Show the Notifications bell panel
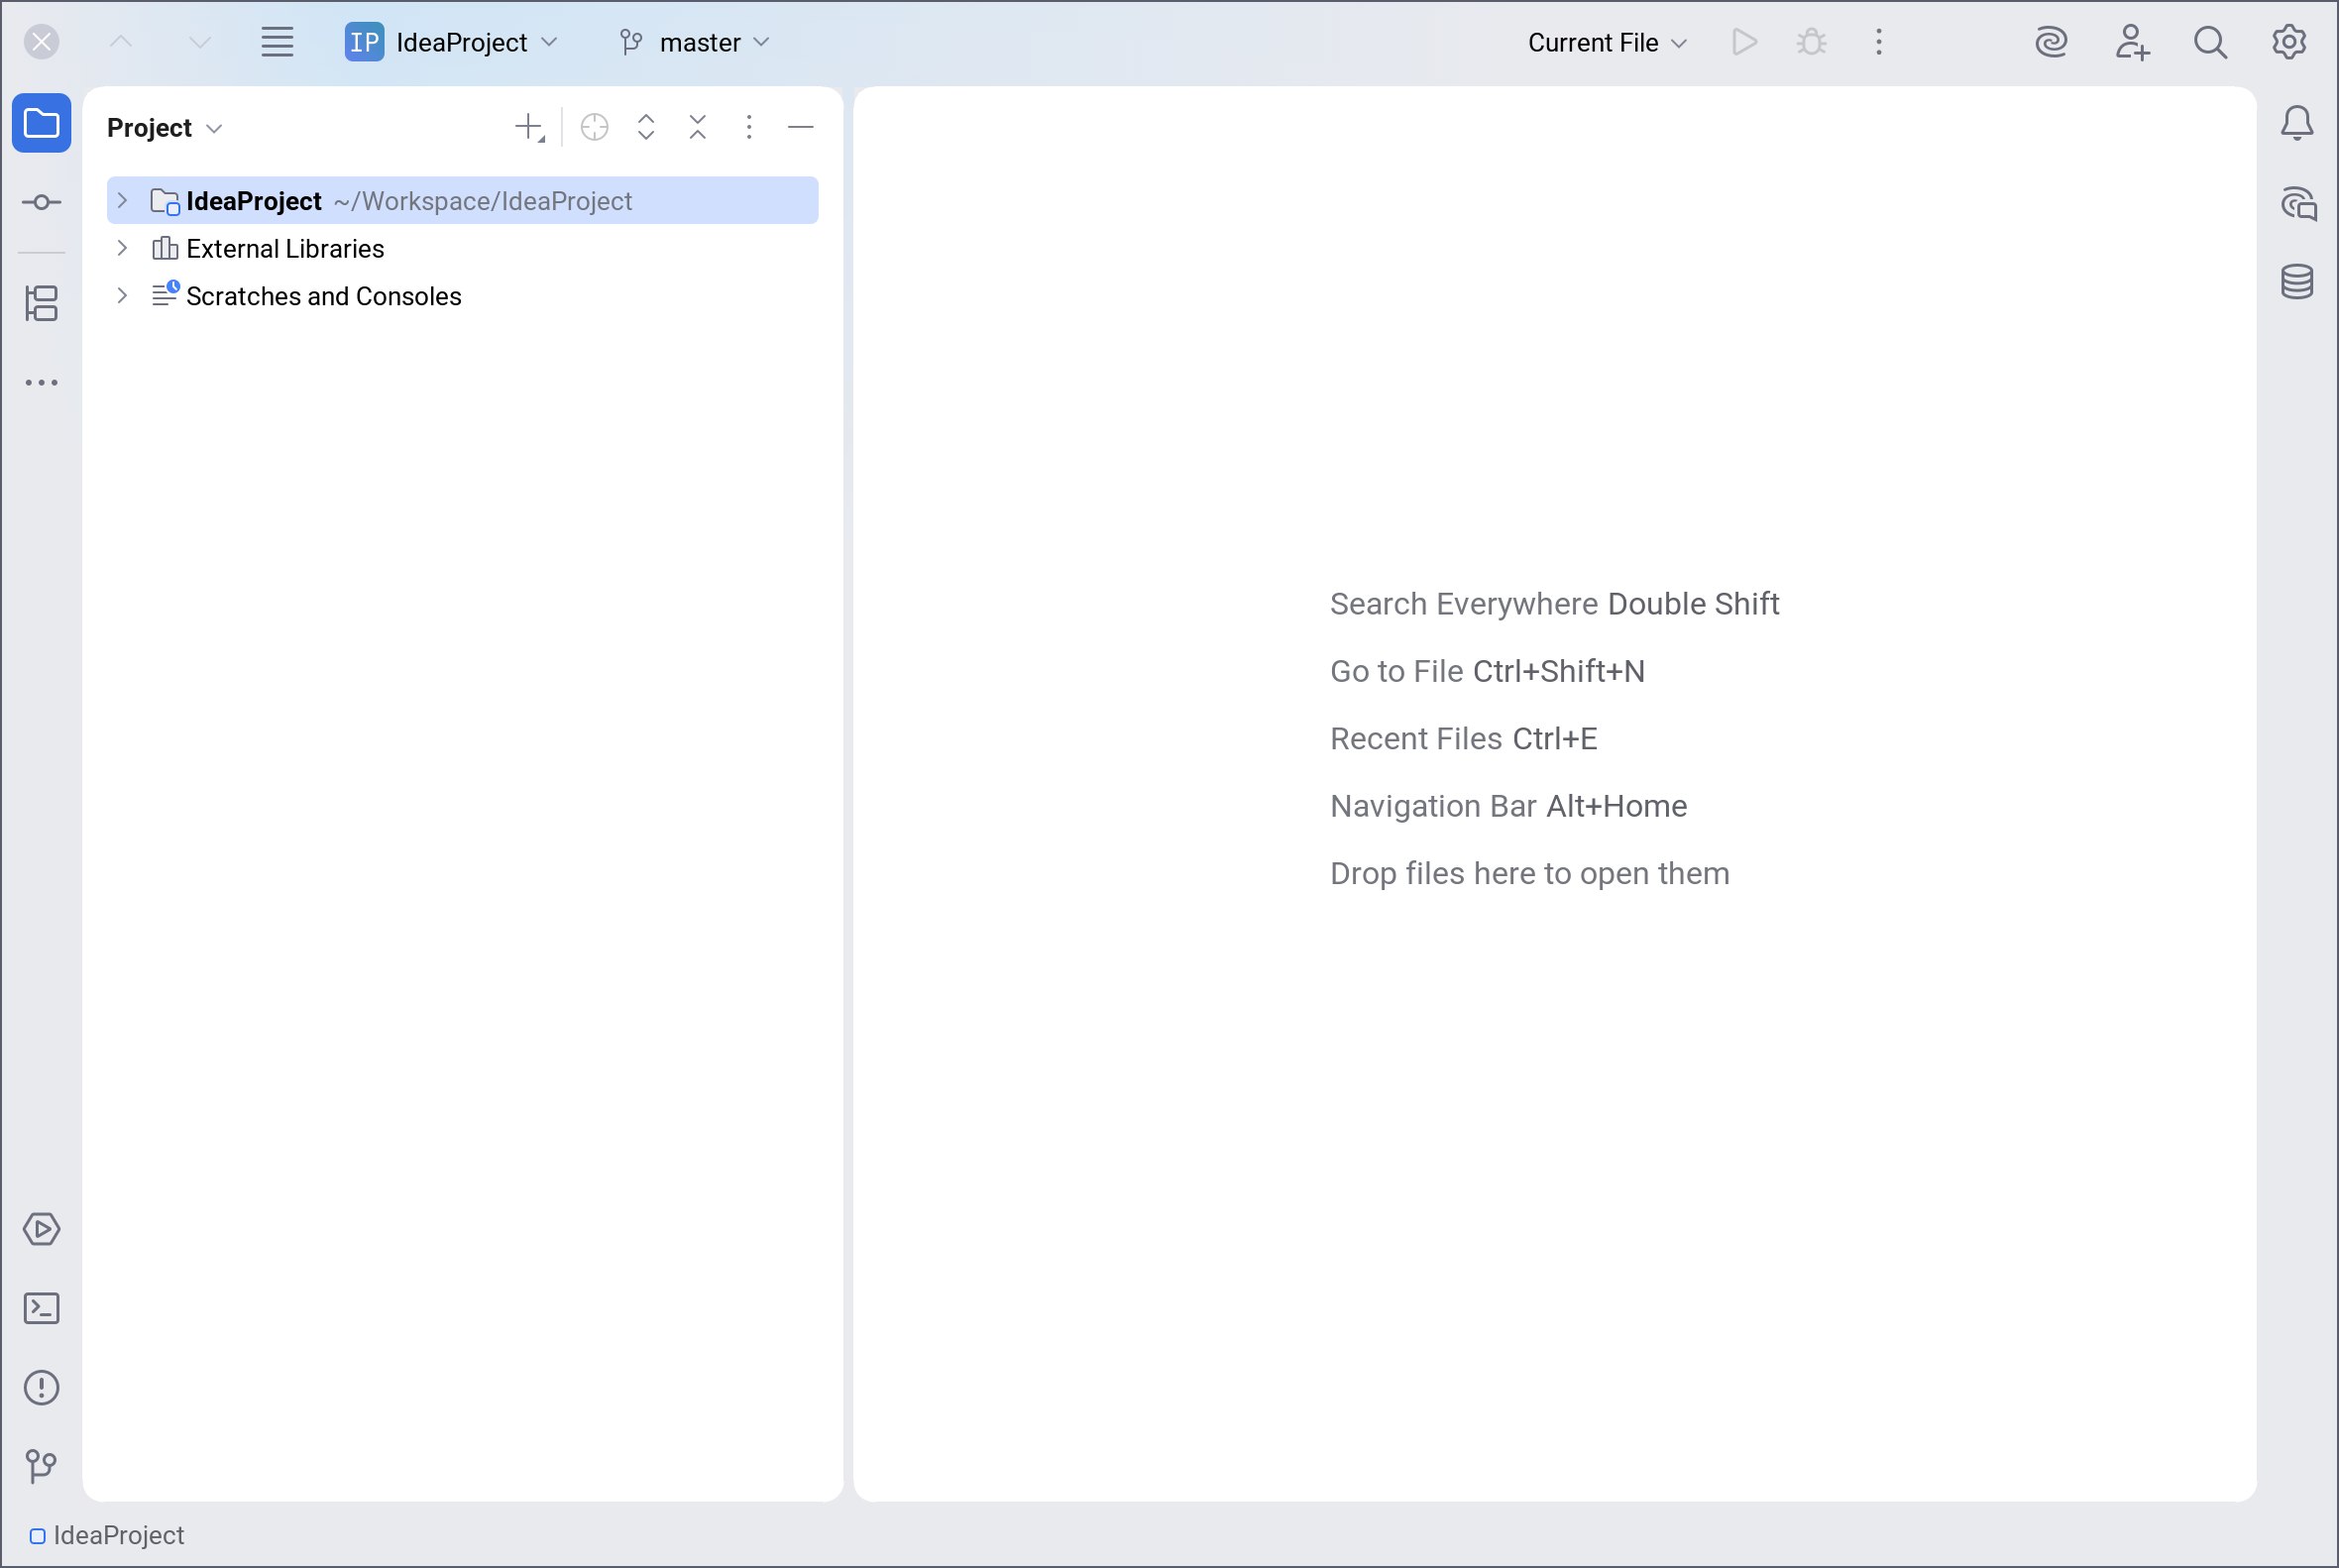 [2297, 123]
